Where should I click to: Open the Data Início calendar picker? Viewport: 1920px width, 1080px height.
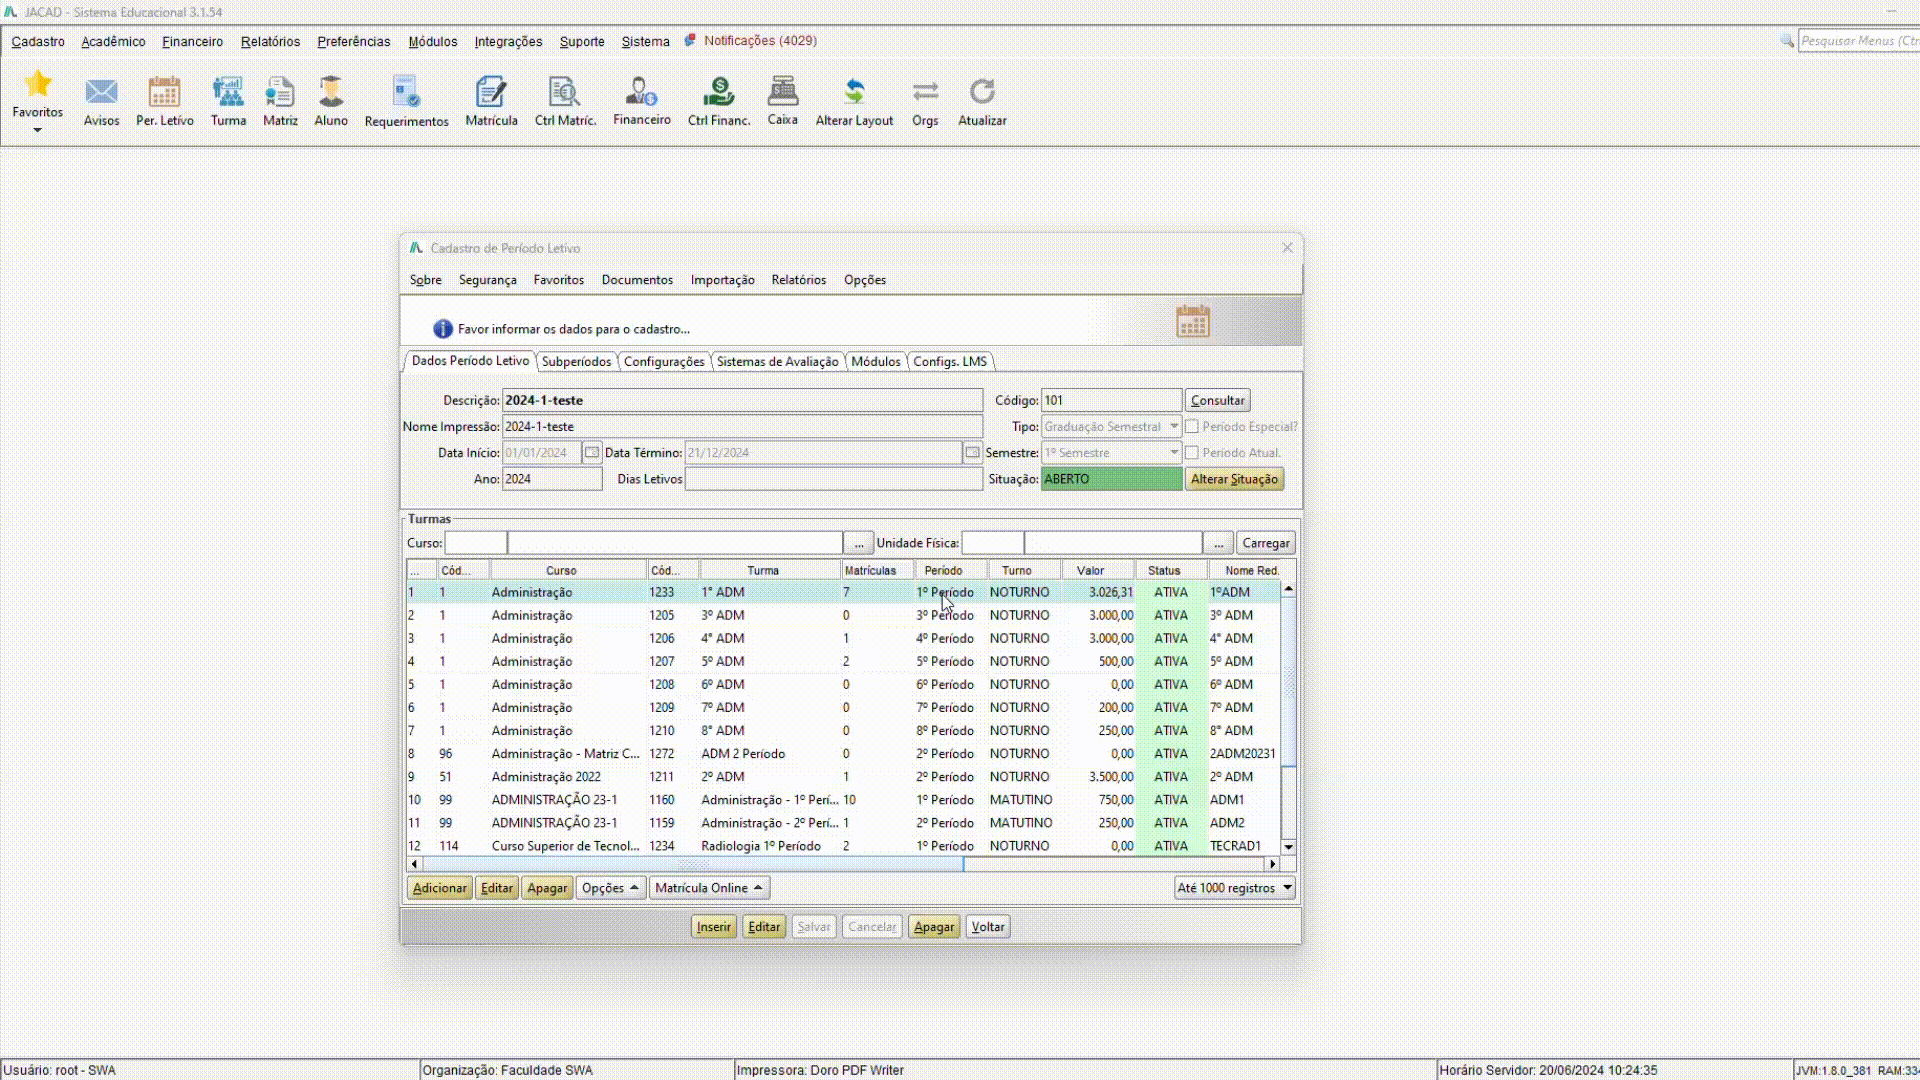coord(592,453)
